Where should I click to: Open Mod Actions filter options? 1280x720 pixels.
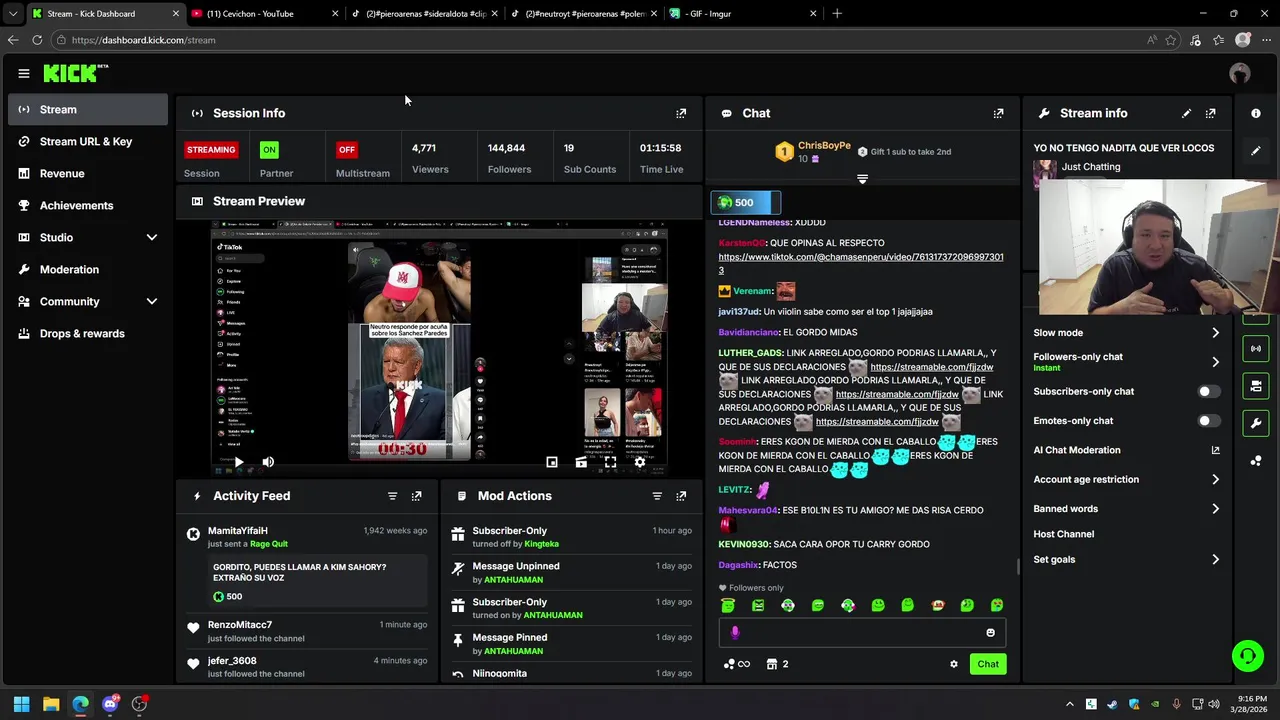657,496
